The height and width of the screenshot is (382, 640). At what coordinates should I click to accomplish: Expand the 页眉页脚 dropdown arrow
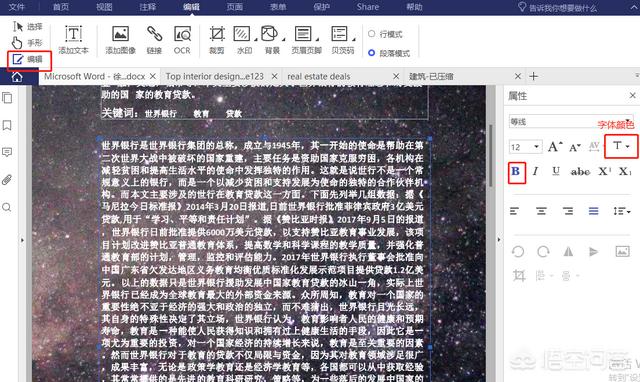point(317,40)
